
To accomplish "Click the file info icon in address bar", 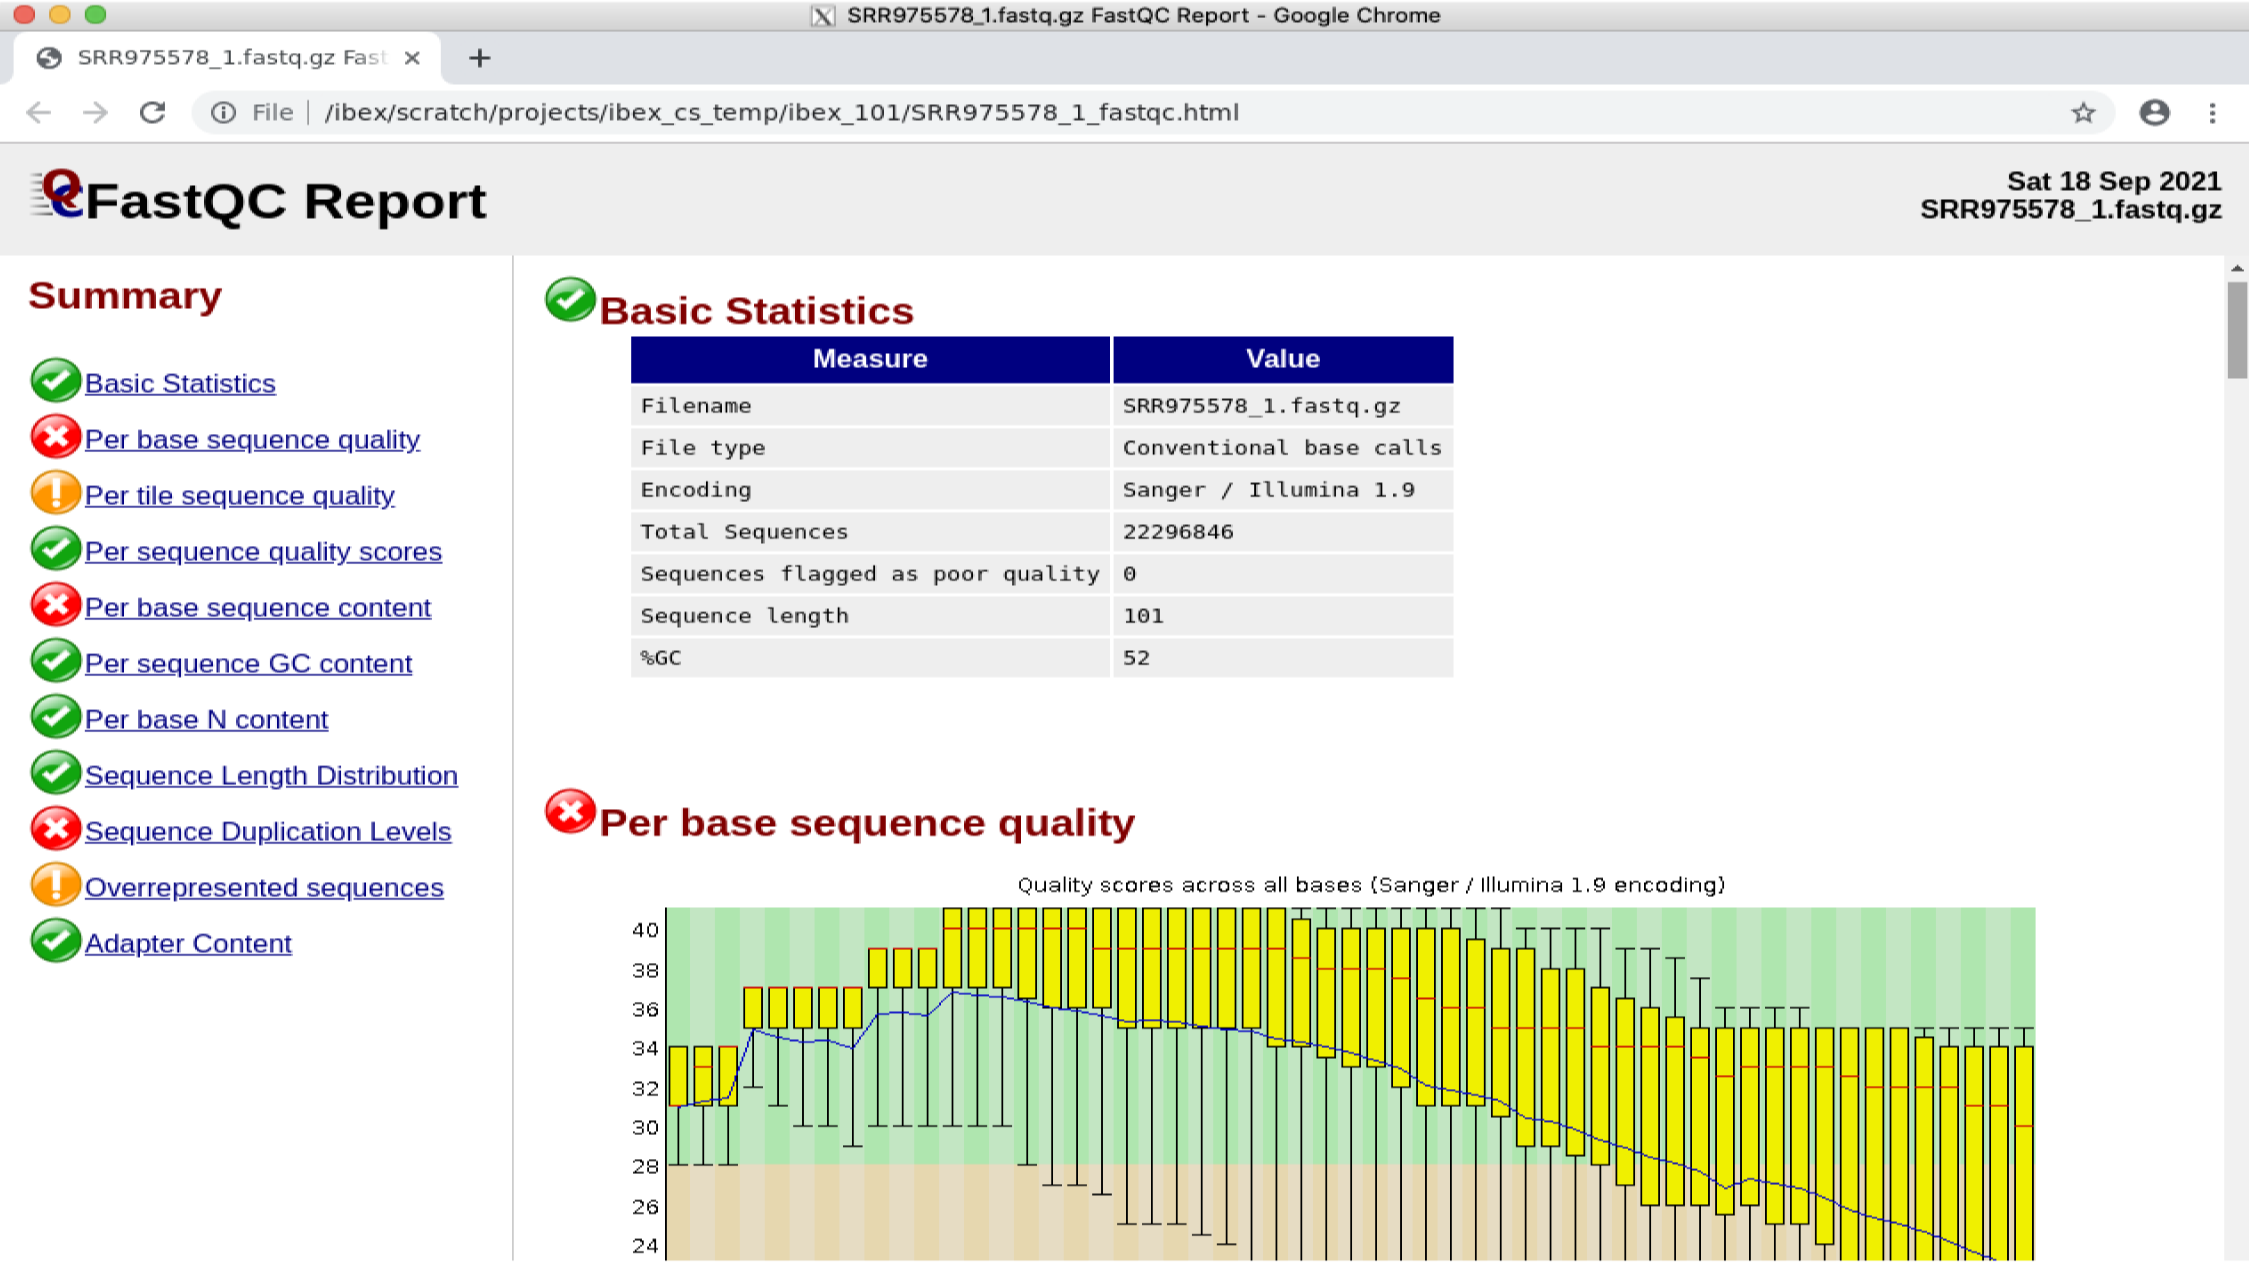I will click(223, 112).
